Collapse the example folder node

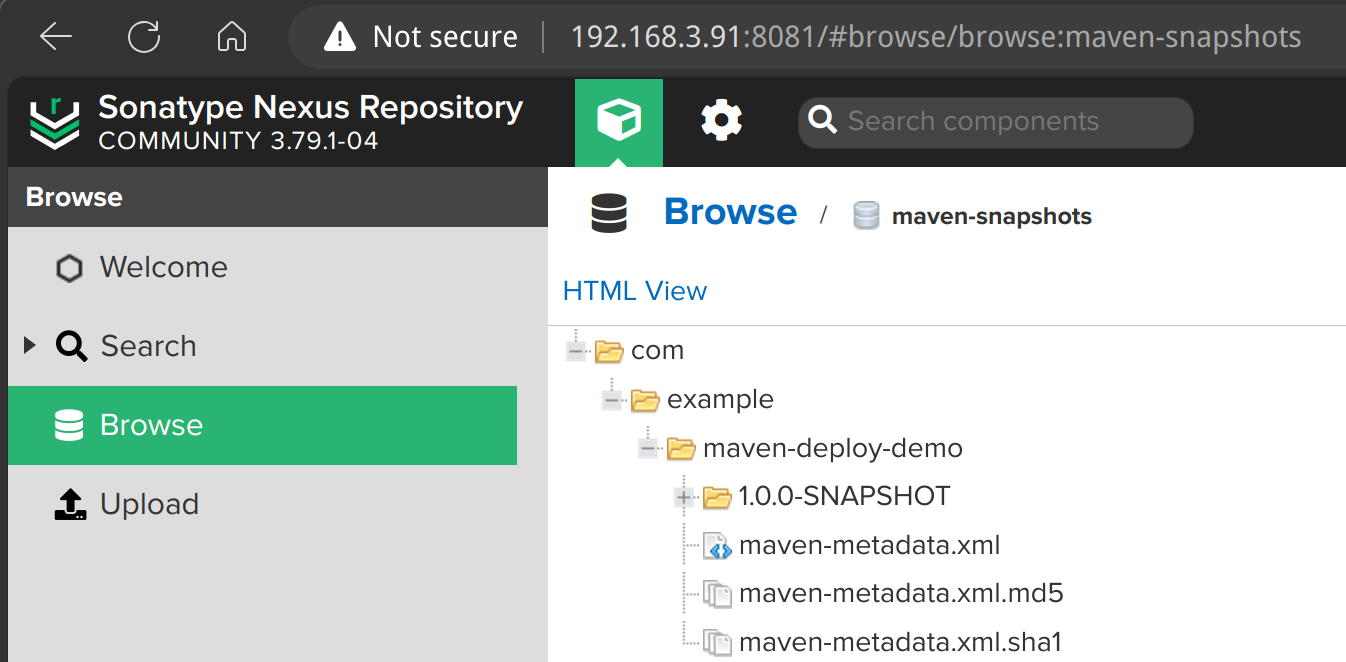click(612, 400)
